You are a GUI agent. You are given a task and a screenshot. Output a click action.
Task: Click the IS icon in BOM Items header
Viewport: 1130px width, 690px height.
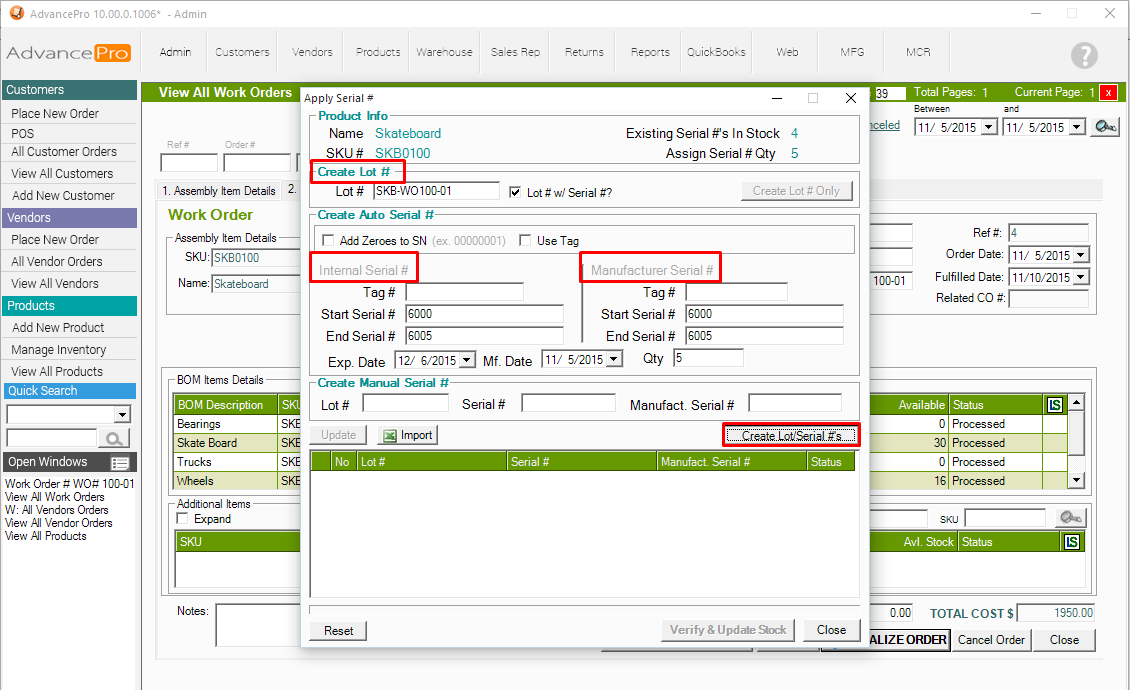tap(1054, 405)
